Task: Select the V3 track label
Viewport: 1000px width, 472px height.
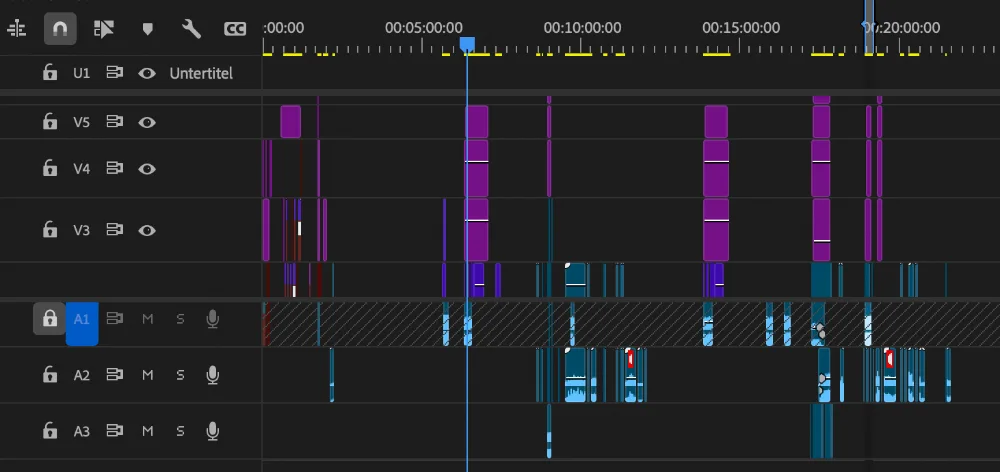Action: tap(82, 230)
